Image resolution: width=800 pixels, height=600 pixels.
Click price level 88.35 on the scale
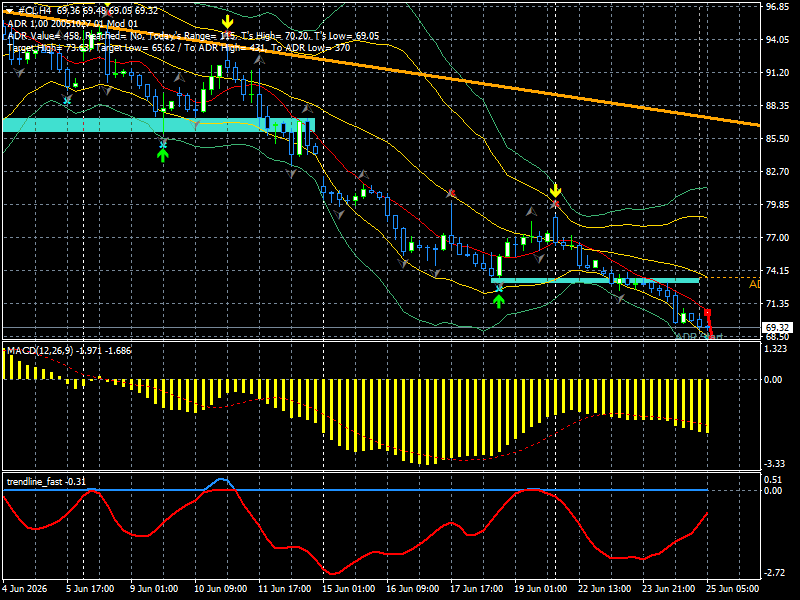(778, 106)
